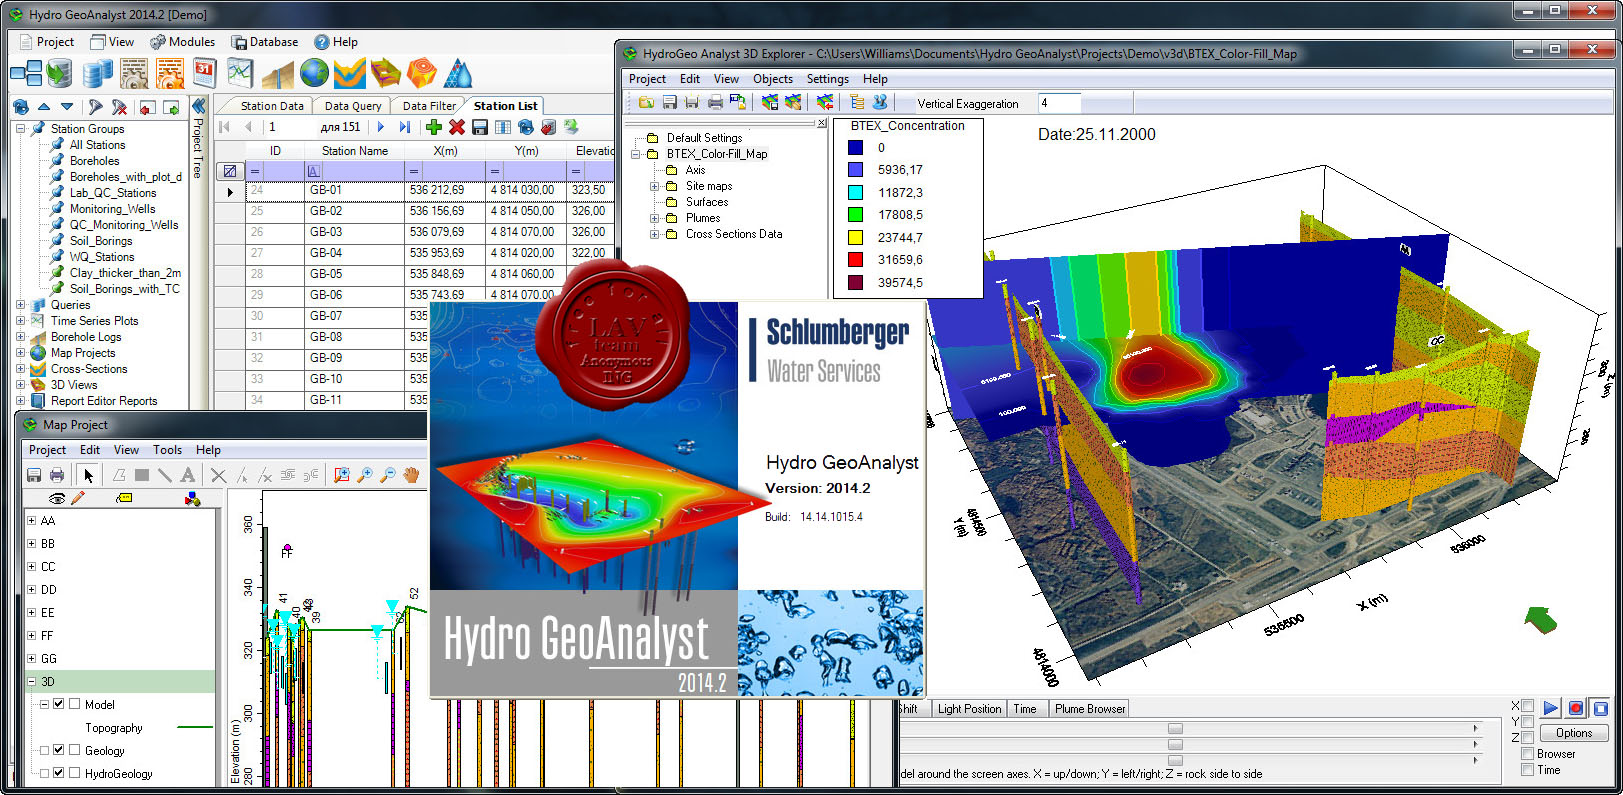The height and width of the screenshot is (795, 1623).
Task: Click the save floppy icon in Station List
Action: pyautogui.click(x=480, y=127)
